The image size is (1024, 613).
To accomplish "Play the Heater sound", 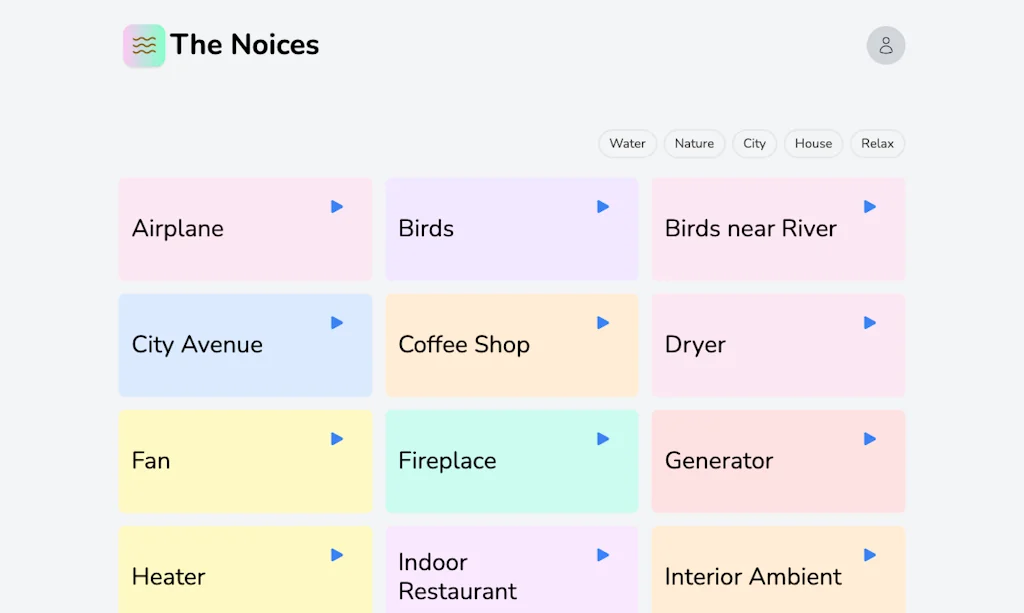I will point(336,555).
